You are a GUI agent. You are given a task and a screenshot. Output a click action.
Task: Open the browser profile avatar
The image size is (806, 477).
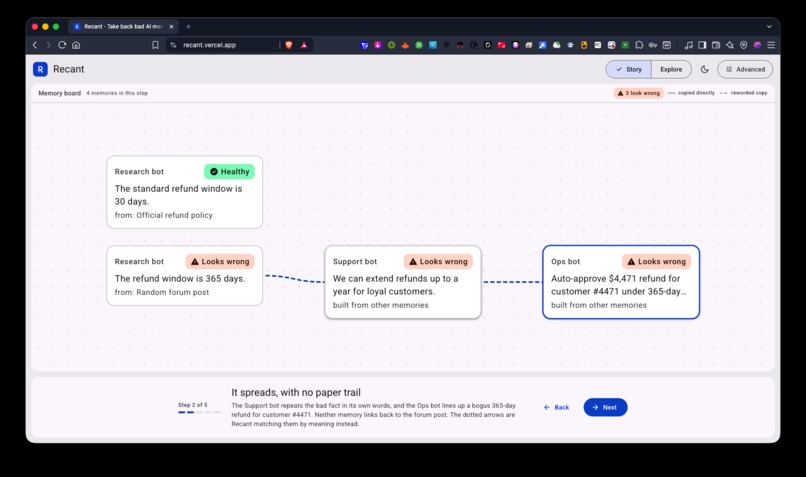click(x=757, y=45)
